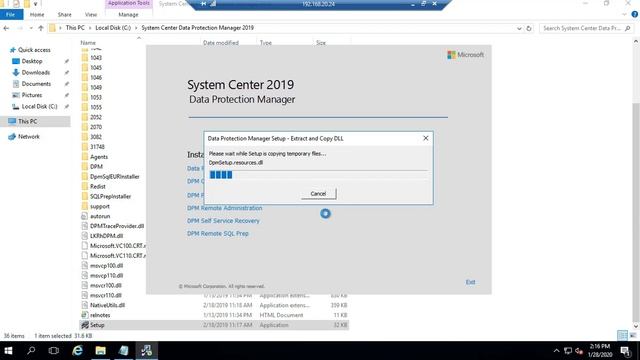Image resolution: width=640 pixels, height=360 pixels.
Task: Go back in Explorer navigation
Action: click(x=6, y=28)
